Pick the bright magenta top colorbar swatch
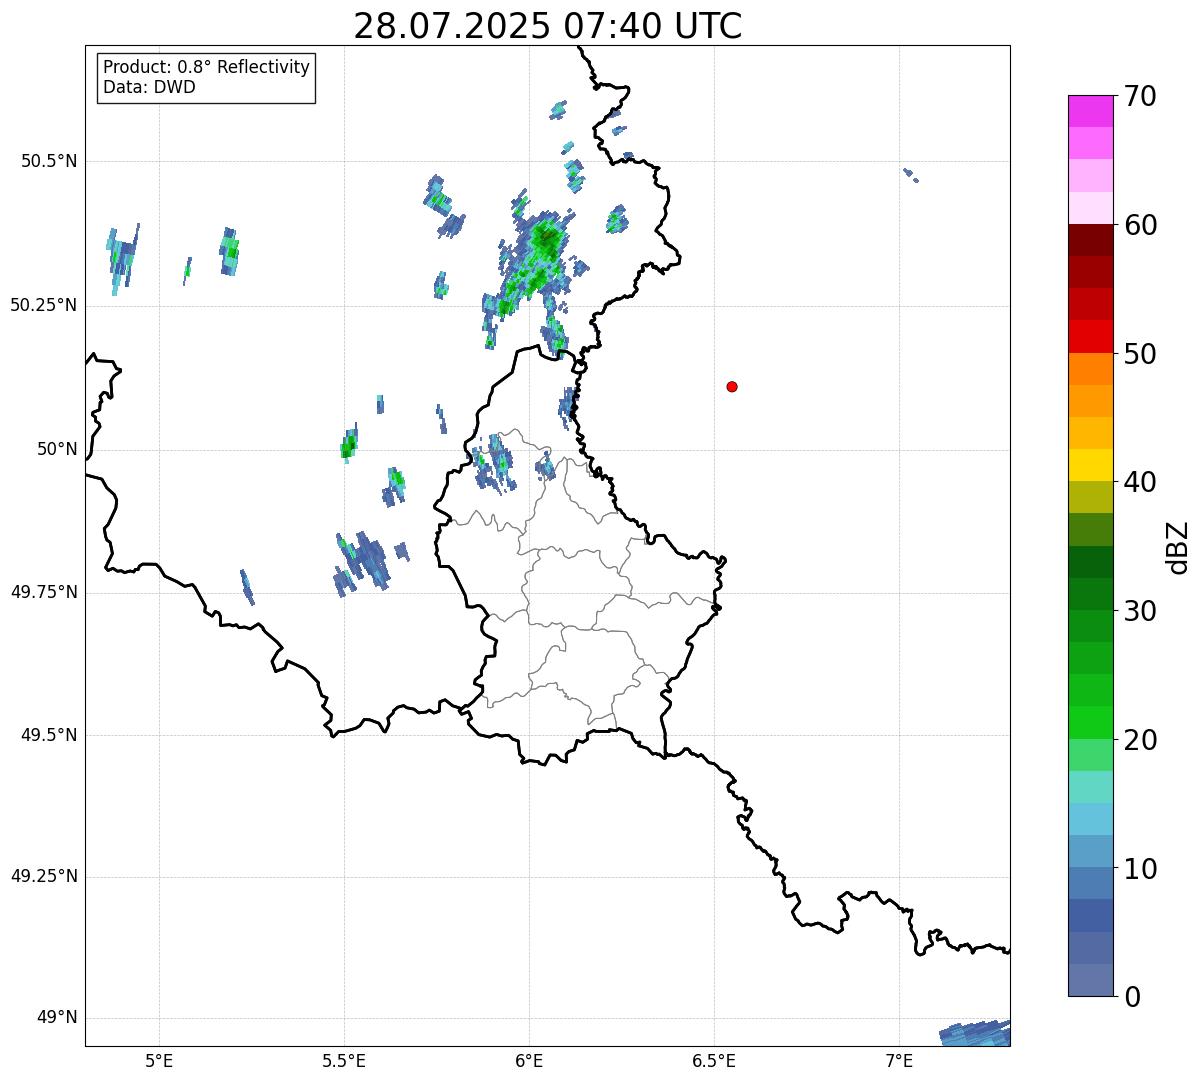1202x1081 pixels. [1090, 111]
